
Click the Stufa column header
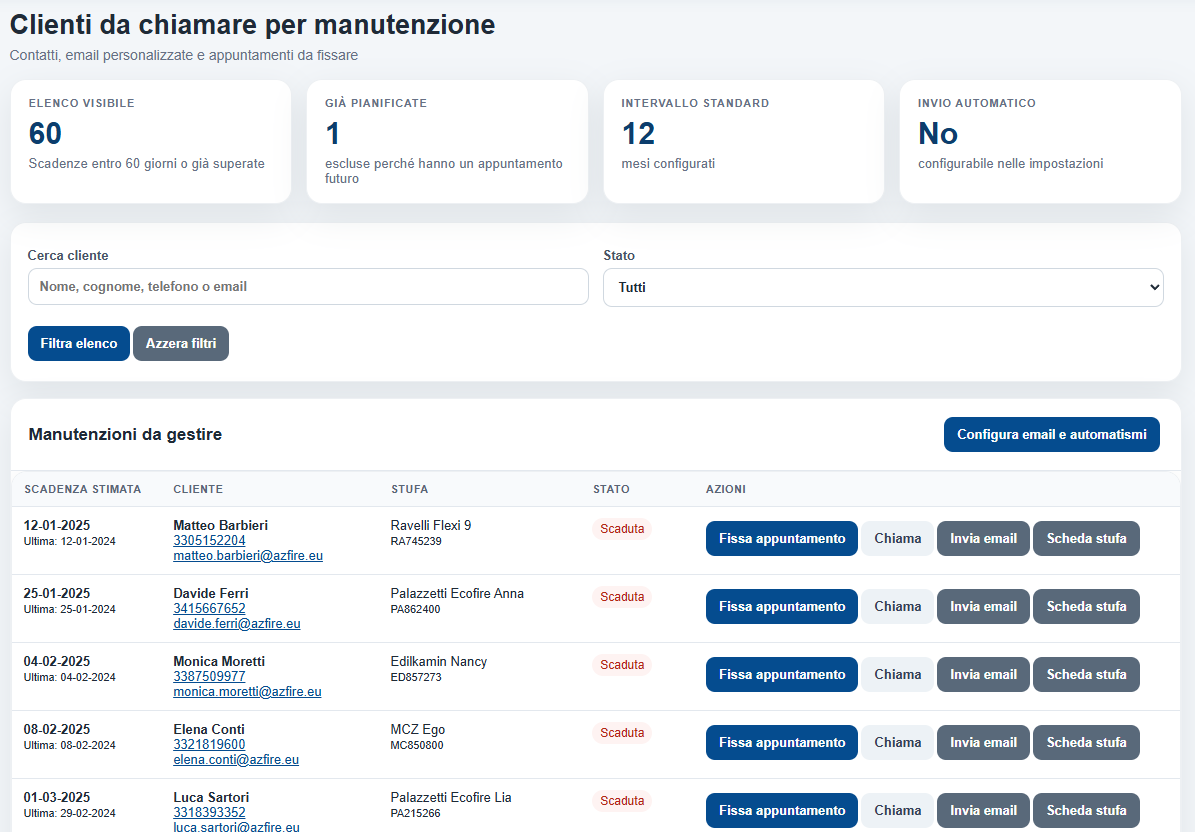(409, 489)
